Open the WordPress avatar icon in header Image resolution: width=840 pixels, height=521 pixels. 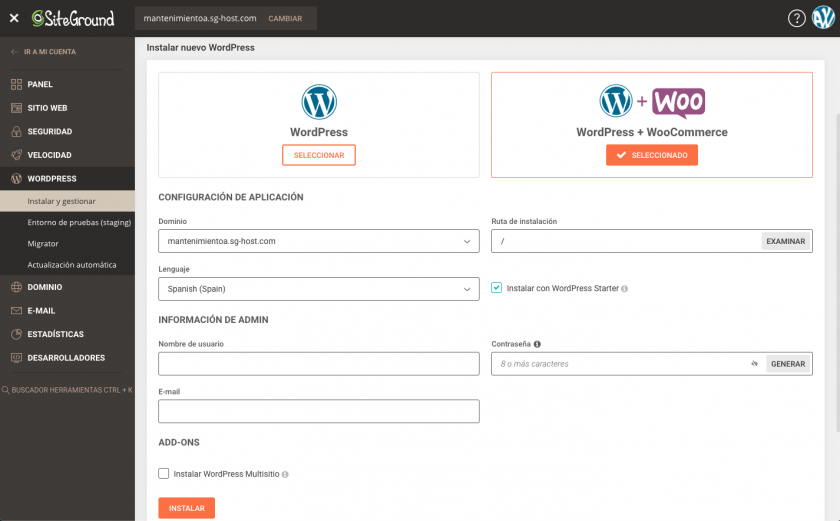point(823,18)
